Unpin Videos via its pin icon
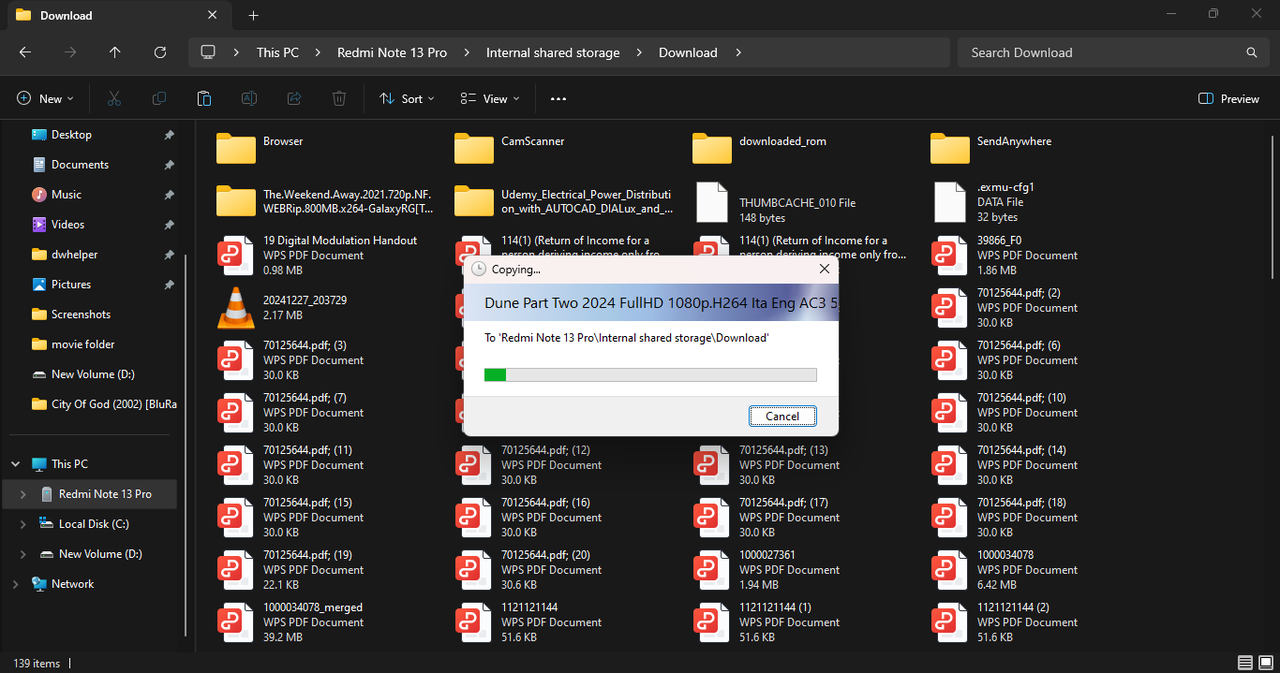This screenshot has width=1280, height=673. coord(169,225)
